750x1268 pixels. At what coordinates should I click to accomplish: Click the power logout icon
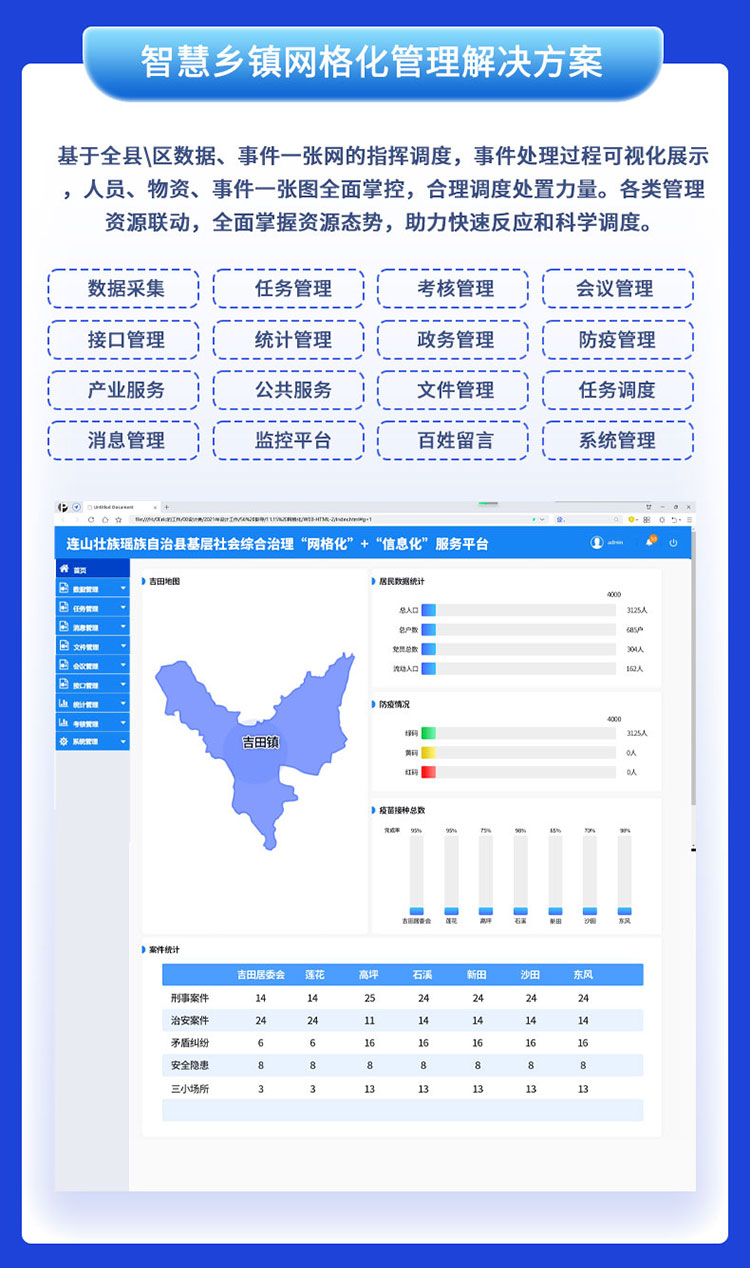[674, 542]
